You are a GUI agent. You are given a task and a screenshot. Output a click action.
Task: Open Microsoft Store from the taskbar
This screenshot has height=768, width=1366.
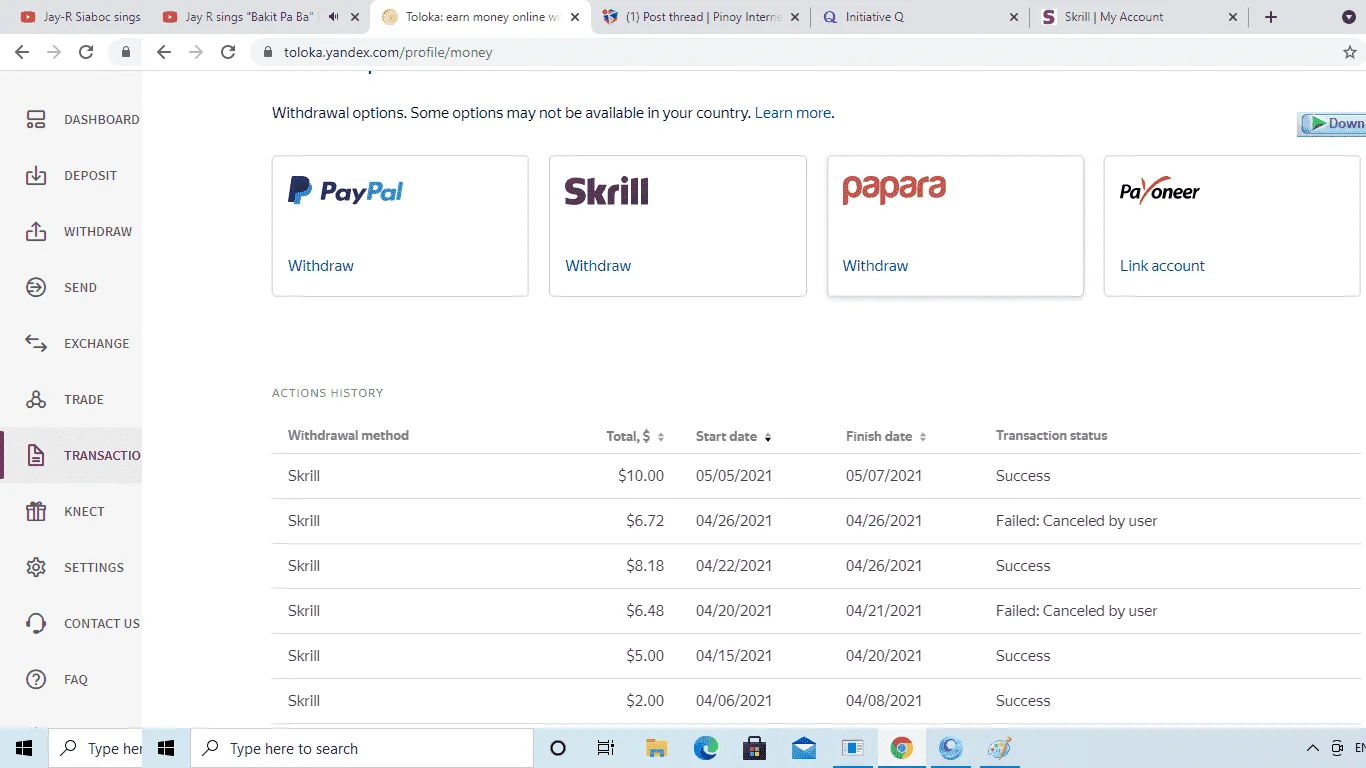click(755, 748)
